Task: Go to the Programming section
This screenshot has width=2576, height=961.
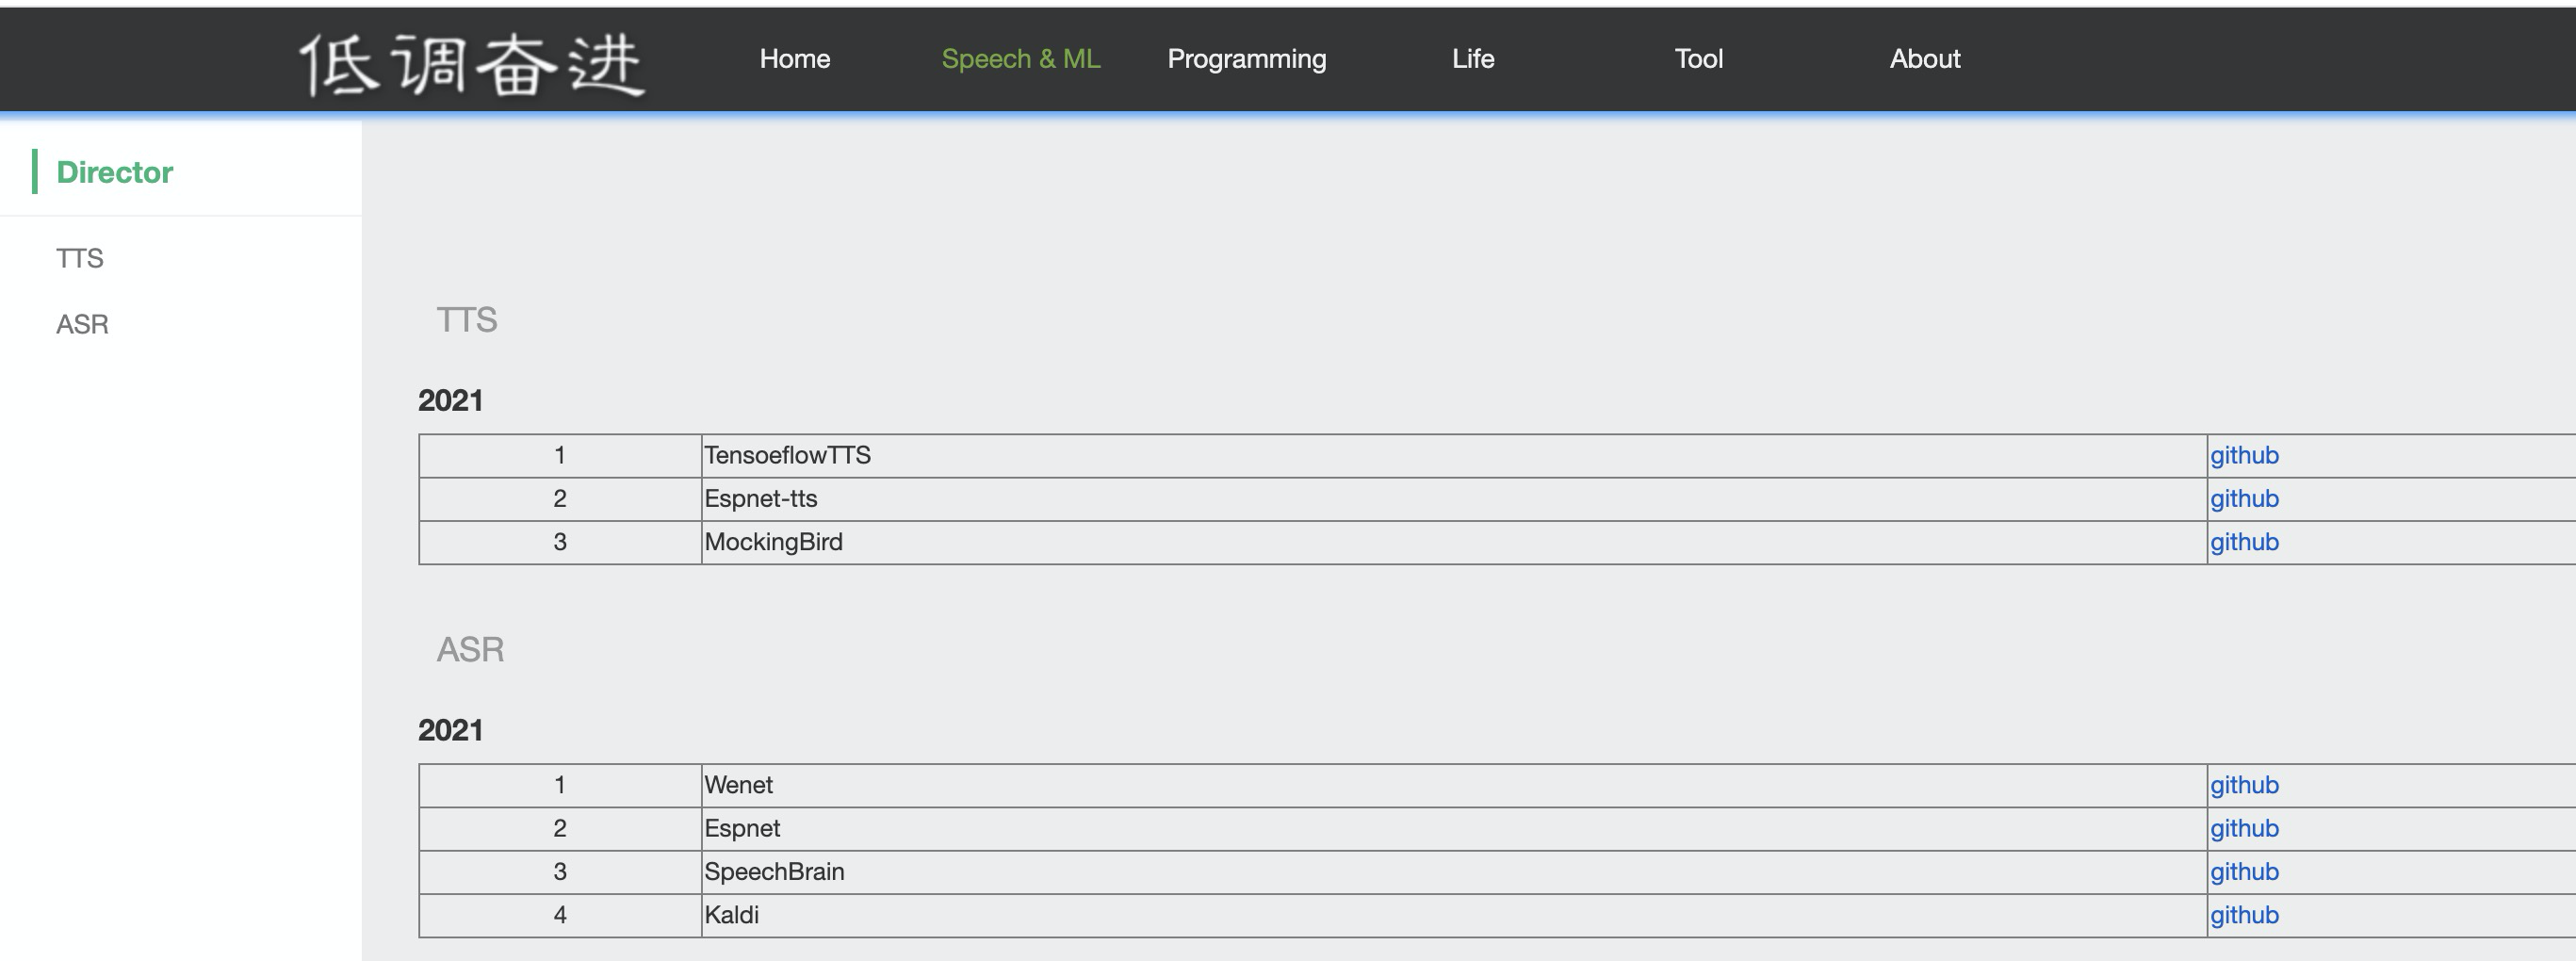Action: pyautogui.click(x=1247, y=59)
